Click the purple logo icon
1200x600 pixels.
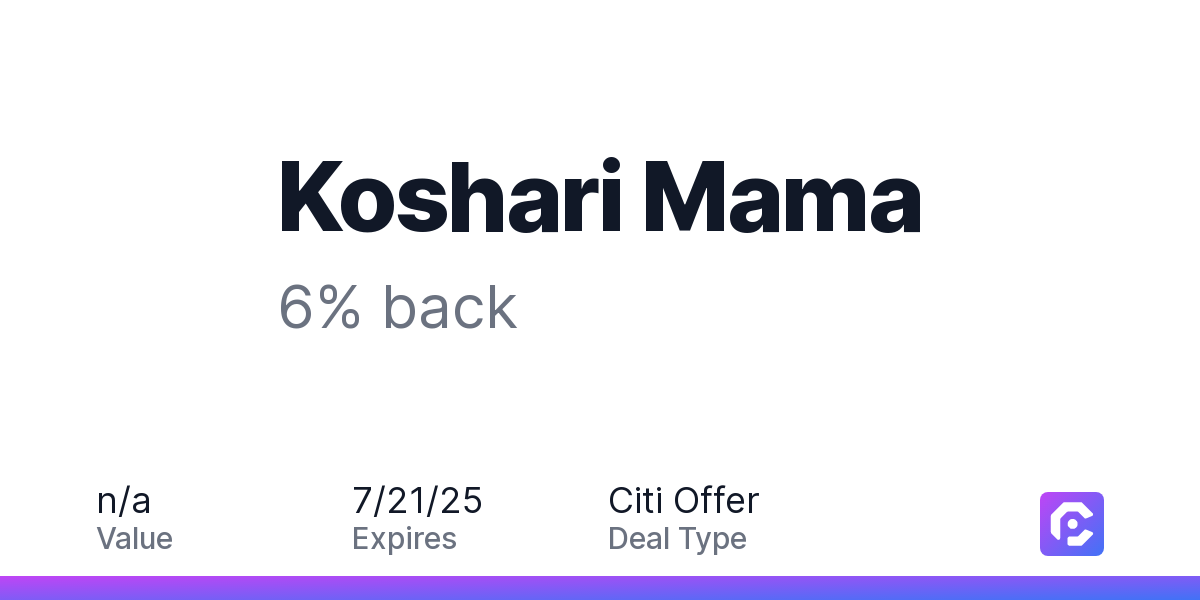[x=1072, y=524]
